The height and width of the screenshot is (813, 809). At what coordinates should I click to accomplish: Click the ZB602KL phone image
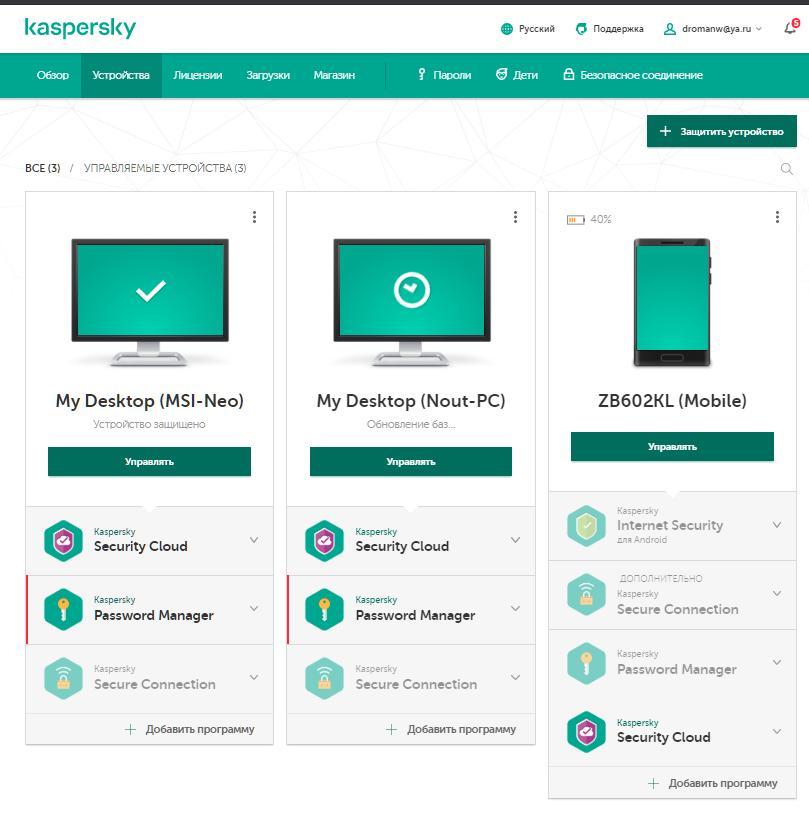[x=672, y=302]
